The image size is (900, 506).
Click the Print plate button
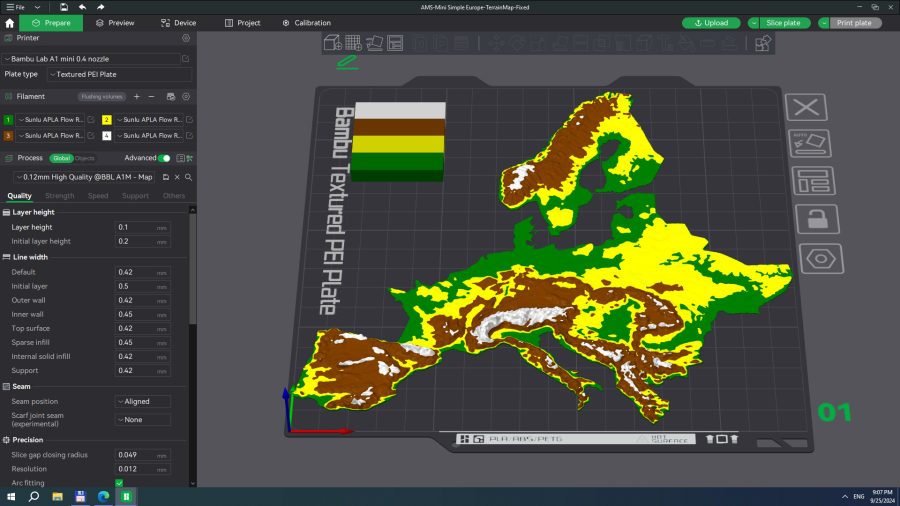854,23
